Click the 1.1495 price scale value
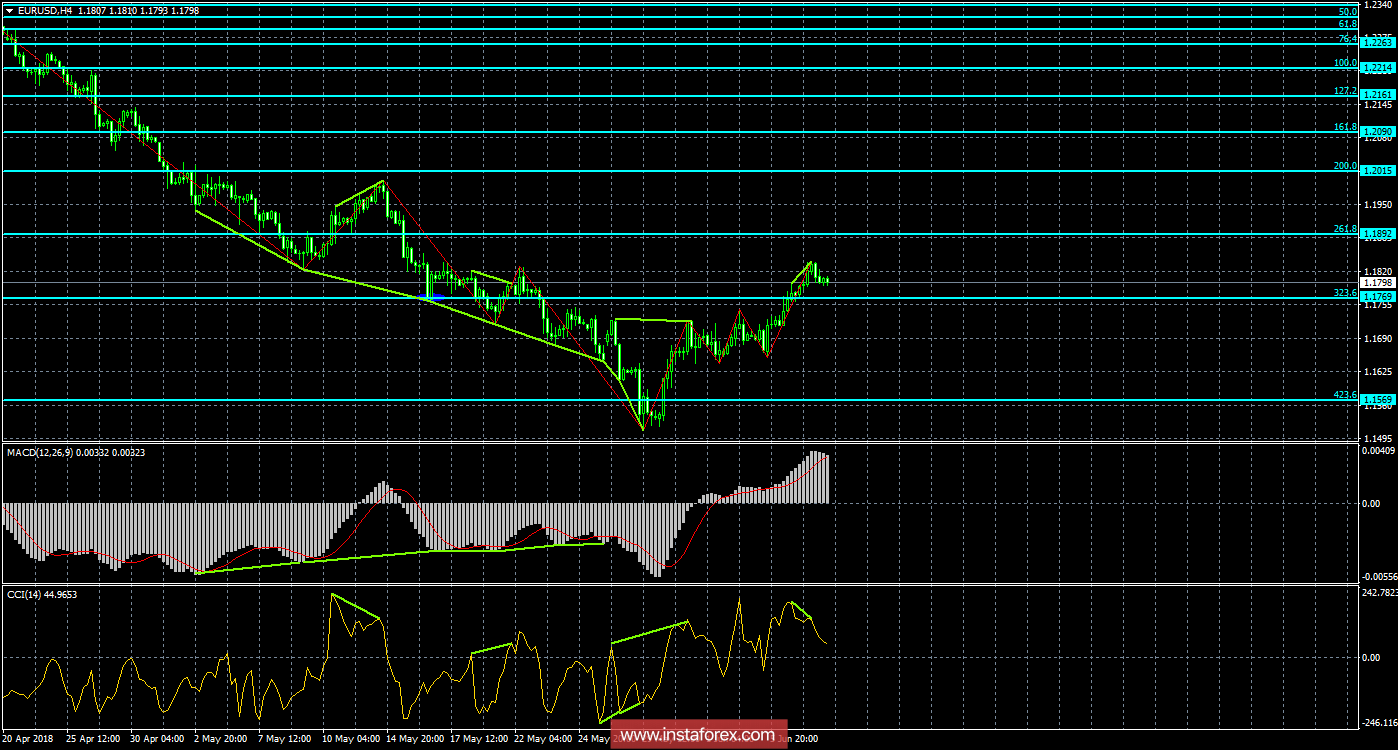This screenshot has height=750, width=1398. pos(1377,439)
